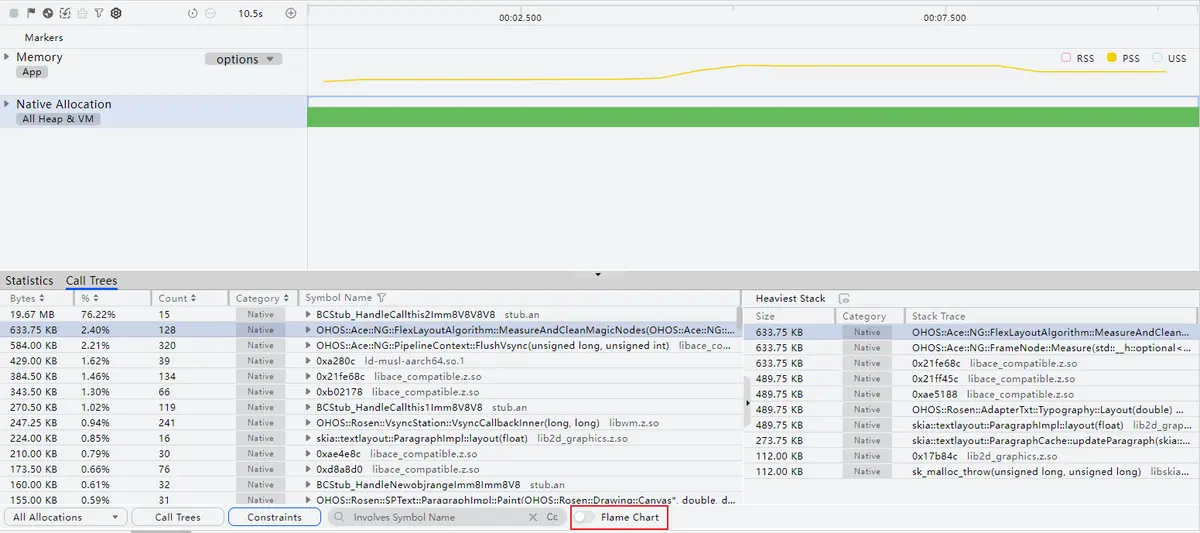
Task: Click the dark round globe toolbar icon
Action: [47, 13]
